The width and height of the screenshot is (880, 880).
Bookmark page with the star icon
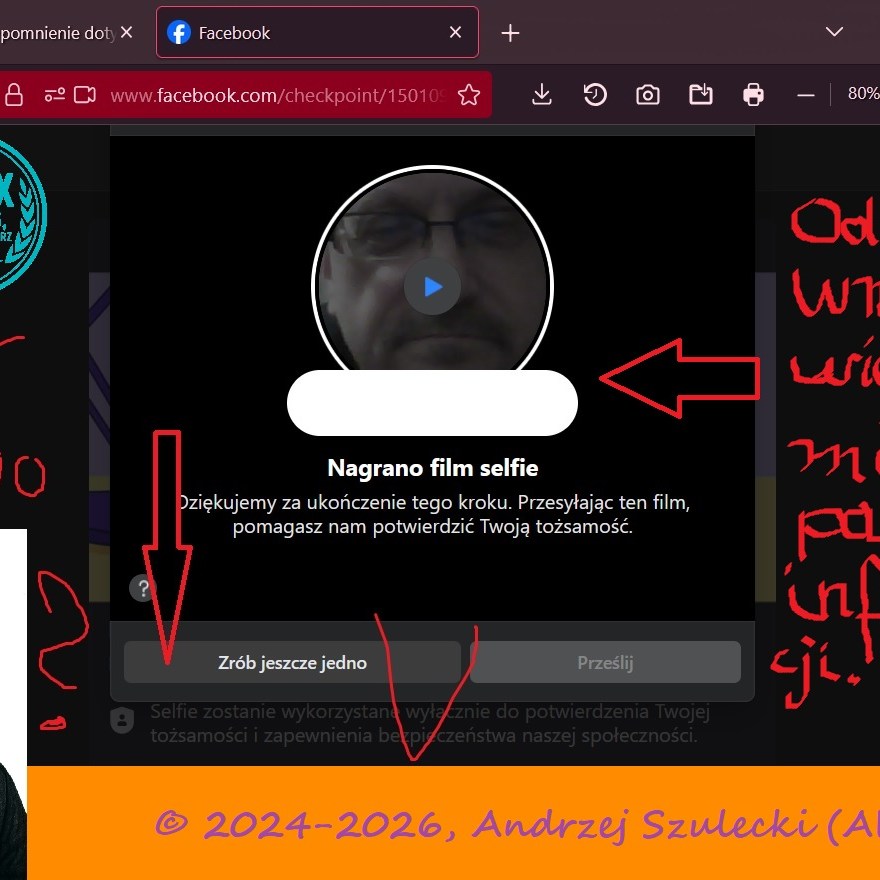pyautogui.click(x=468, y=95)
